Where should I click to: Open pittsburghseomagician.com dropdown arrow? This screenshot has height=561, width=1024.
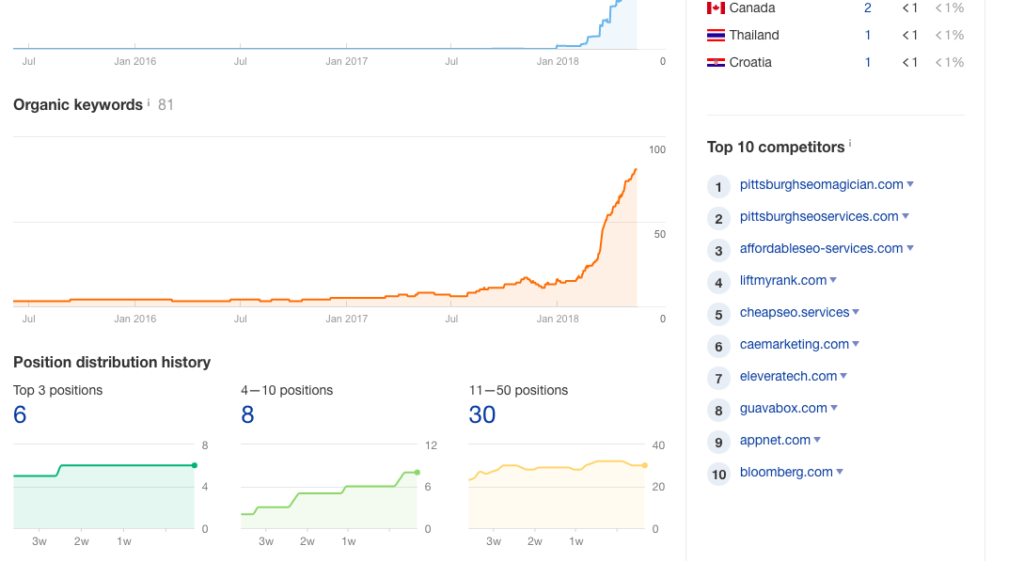(x=910, y=185)
